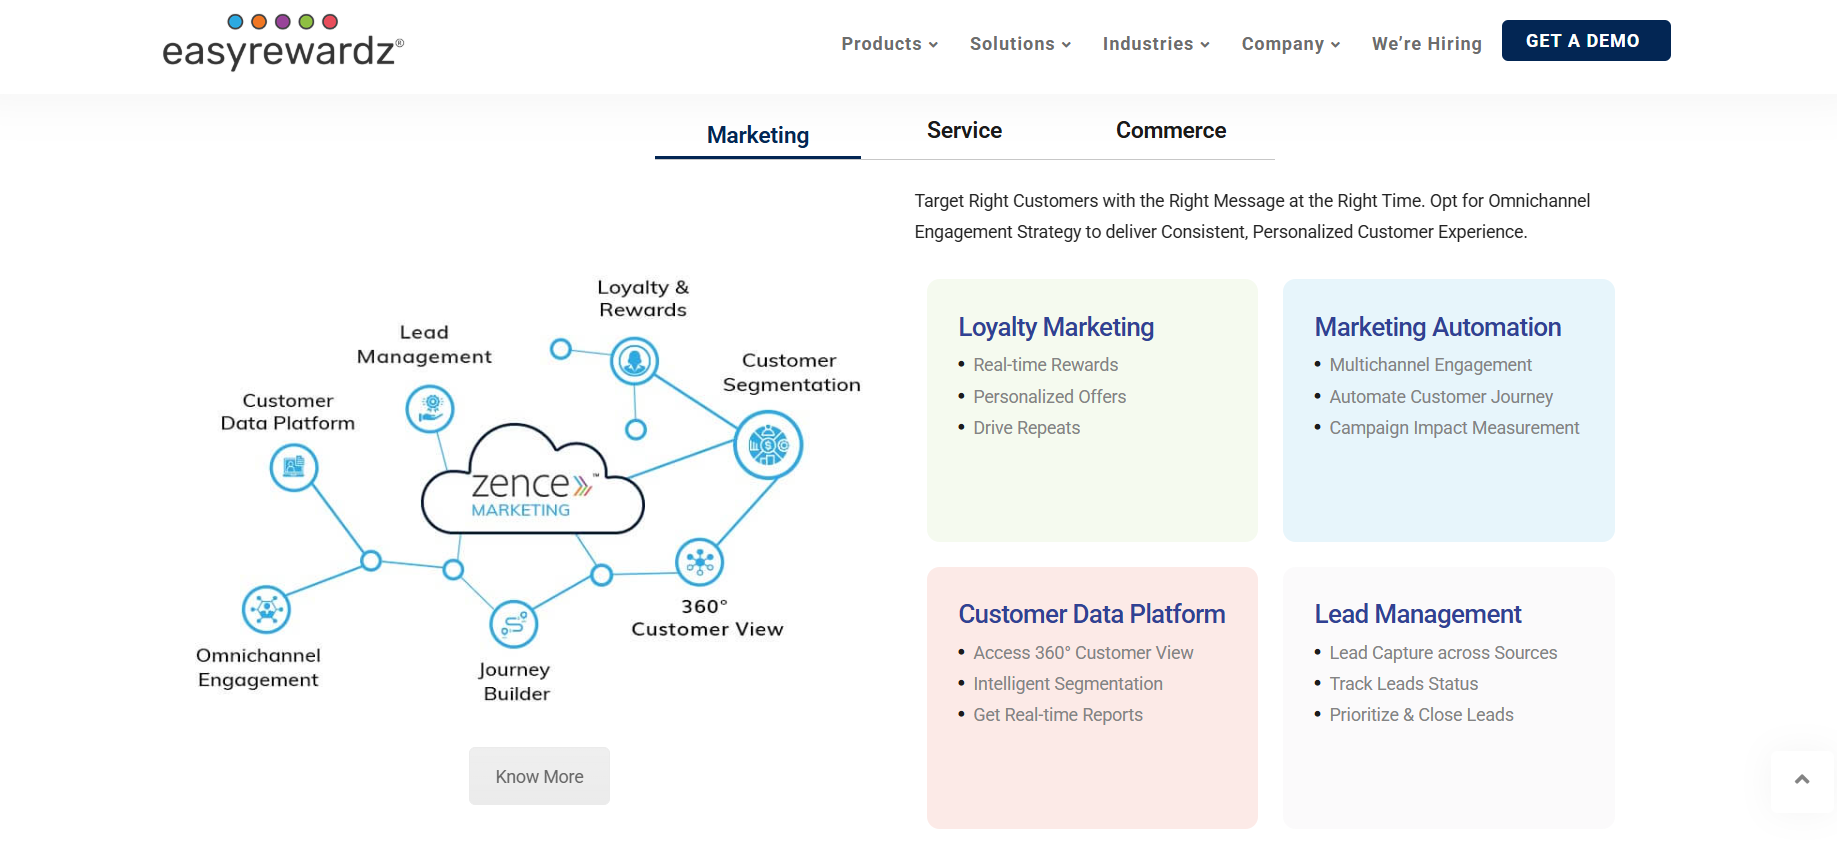Click the Customer Data Platform diagram icon

(x=294, y=467)
